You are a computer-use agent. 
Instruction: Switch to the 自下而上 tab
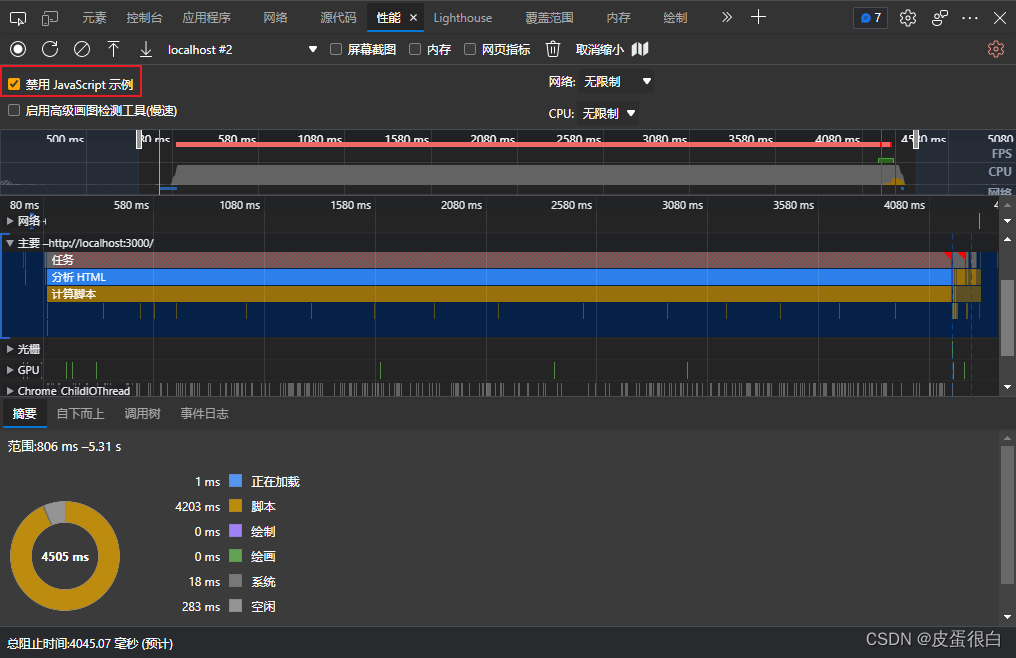click(x=80, y=414)
